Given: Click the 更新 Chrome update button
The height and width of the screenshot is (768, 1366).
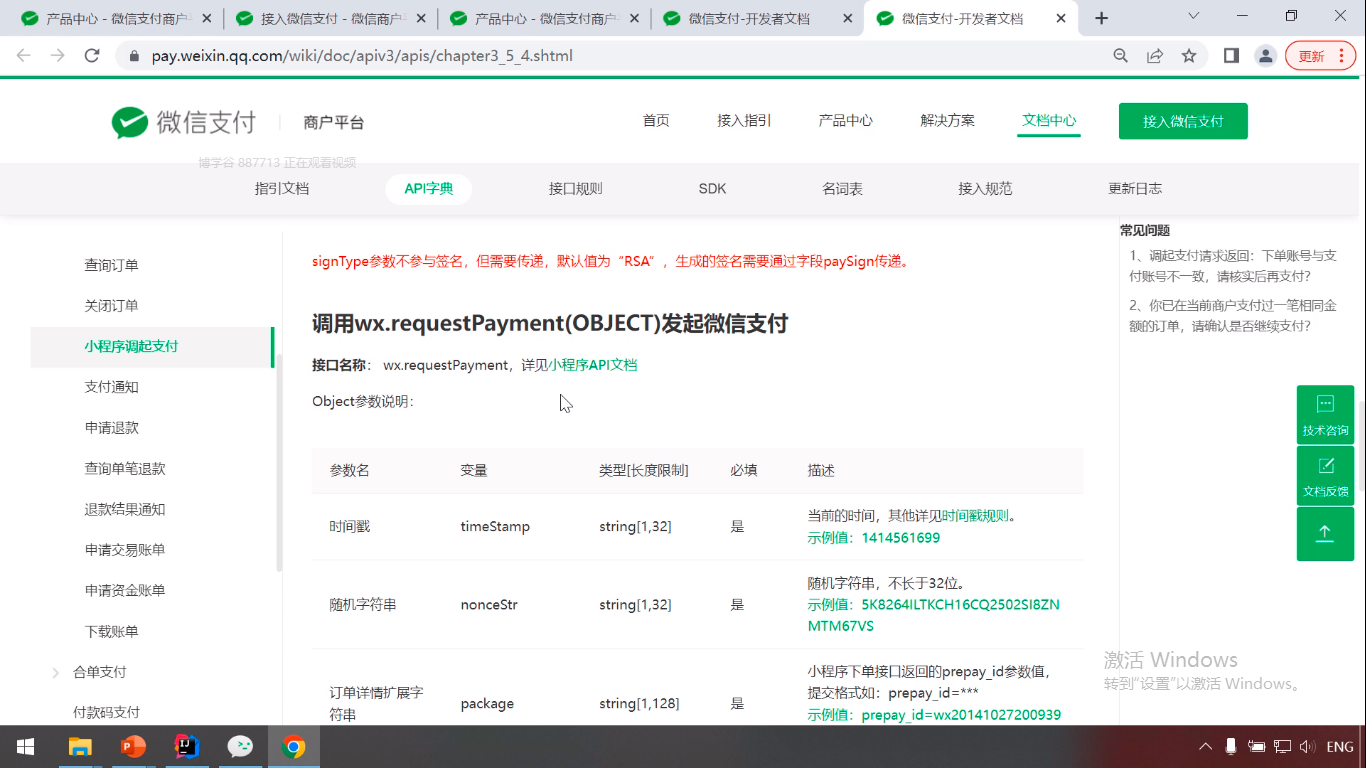Looking at the screenshot, I should (x=1318, y=56).
